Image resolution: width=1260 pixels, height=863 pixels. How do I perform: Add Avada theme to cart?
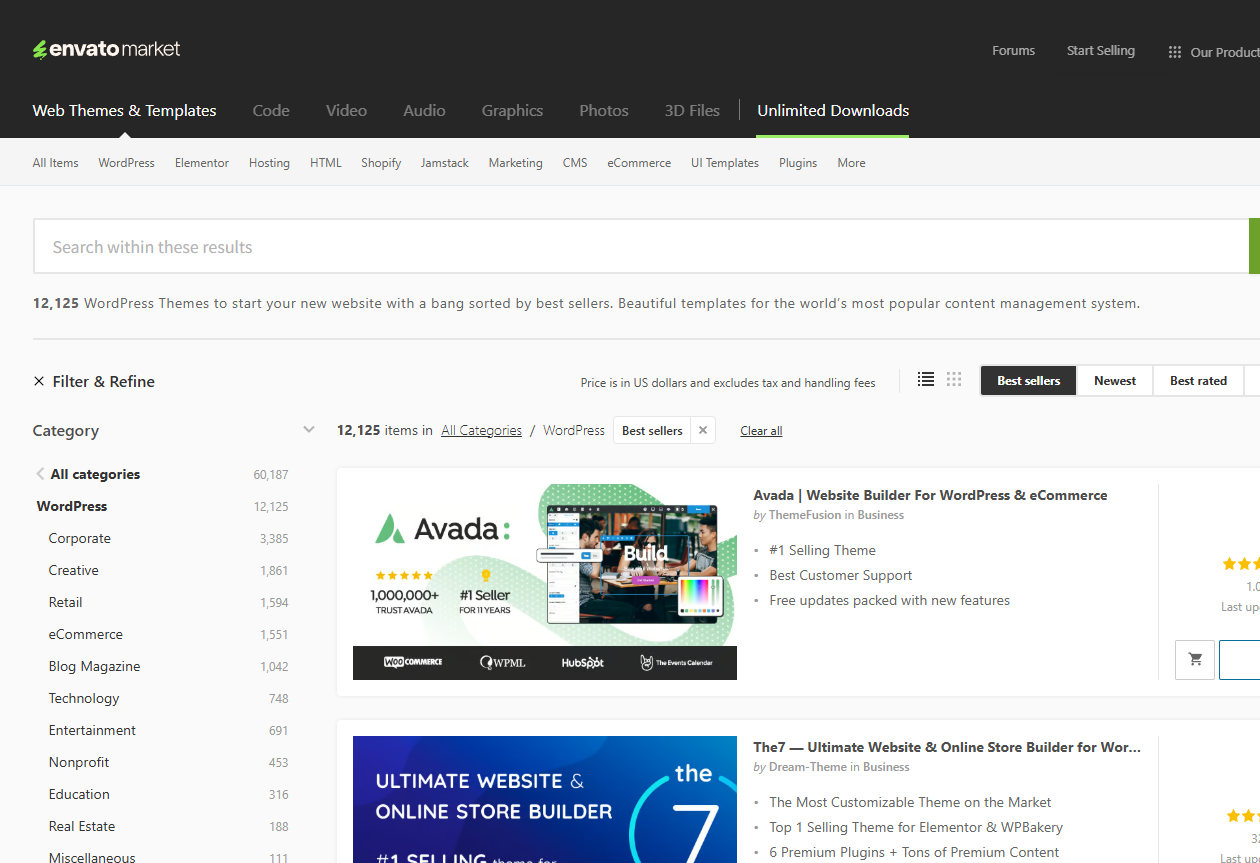tap(1195, 660)
